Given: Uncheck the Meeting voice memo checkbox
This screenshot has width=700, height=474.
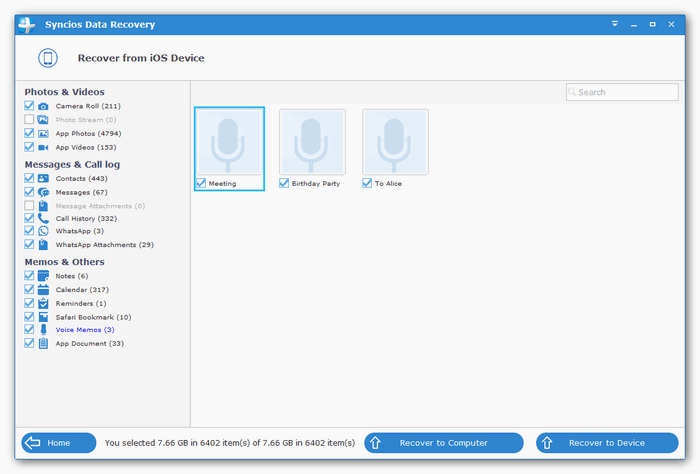Looking at the screenshot, I should click(x=201, y=183).
